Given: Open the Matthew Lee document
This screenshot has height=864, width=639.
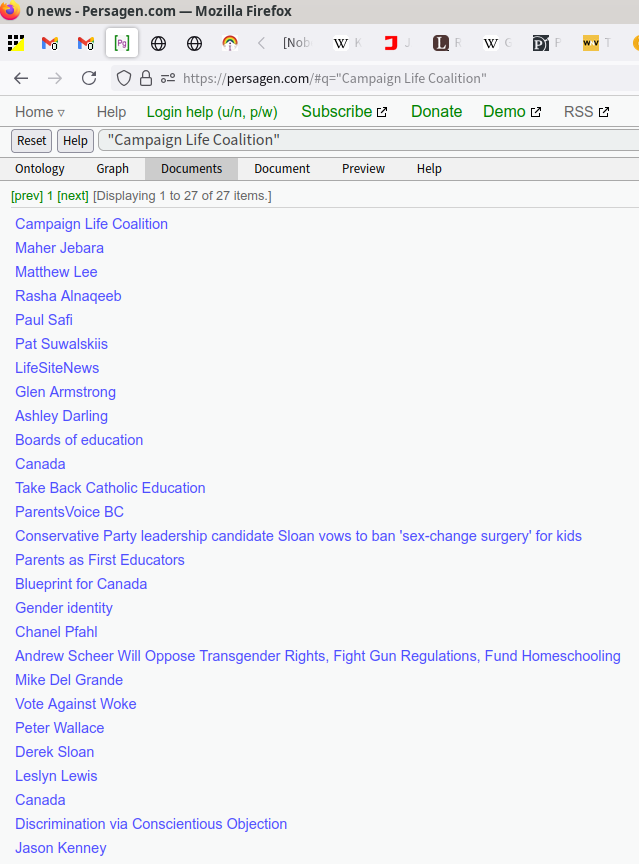Looking at the screenshot, I should (56, 272).
